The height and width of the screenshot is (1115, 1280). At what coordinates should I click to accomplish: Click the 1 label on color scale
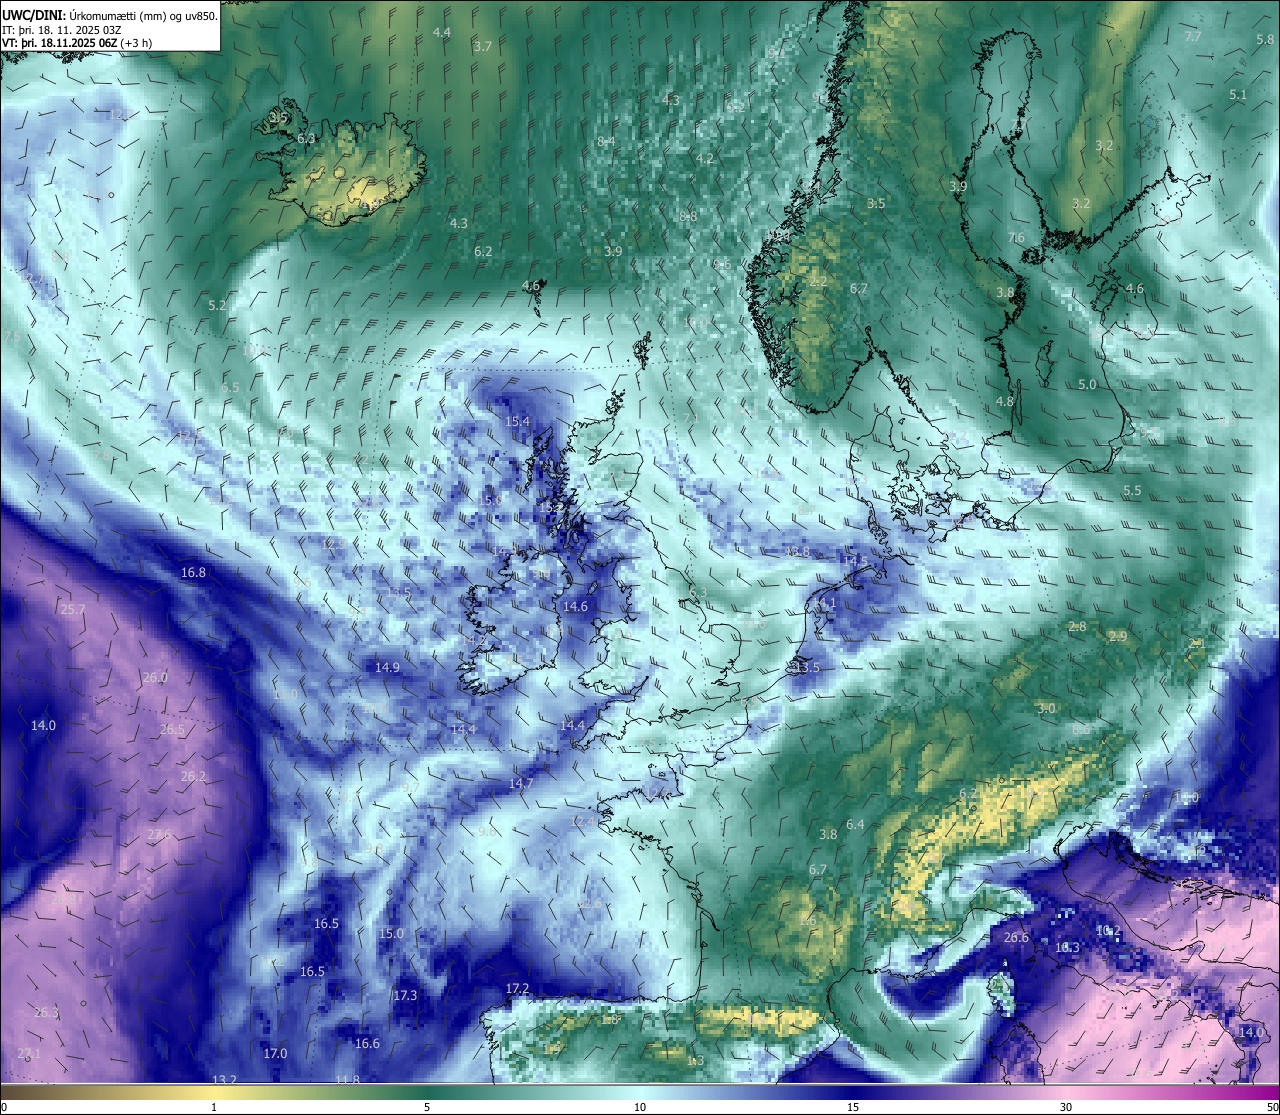point(214,1107)
